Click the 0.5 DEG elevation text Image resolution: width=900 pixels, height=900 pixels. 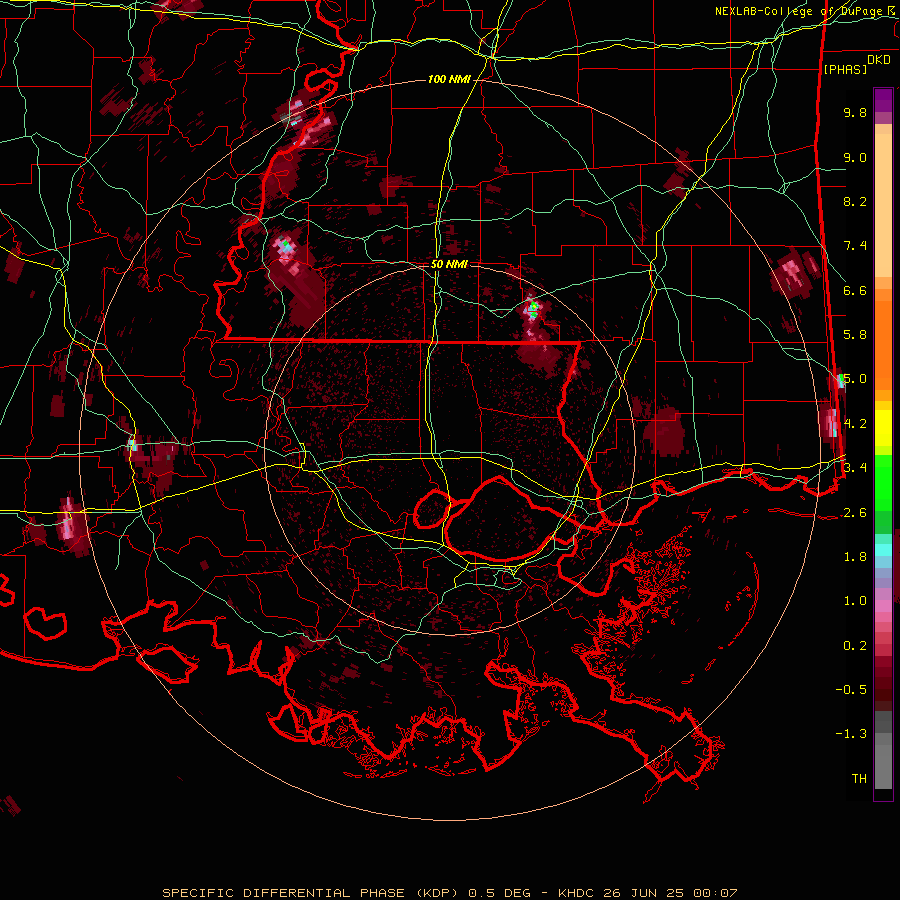point(501,893)
